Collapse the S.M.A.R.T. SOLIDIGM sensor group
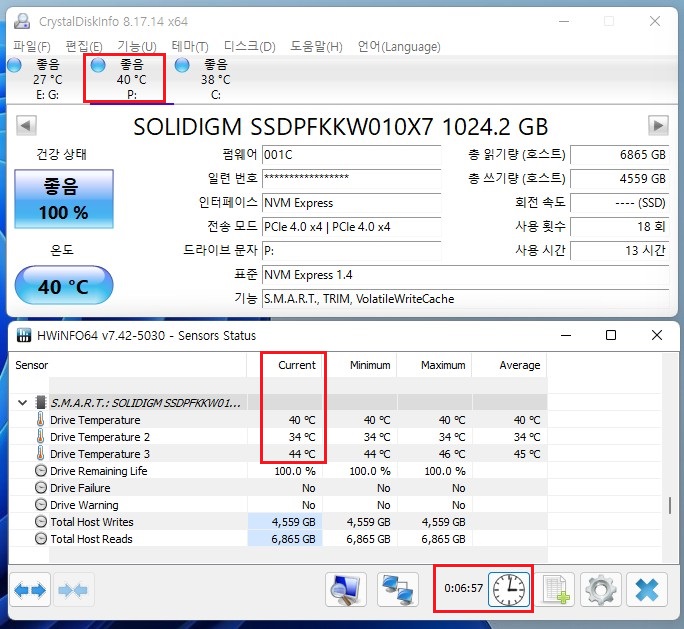This screenshot has height=629, width=684. coord(23,403)
